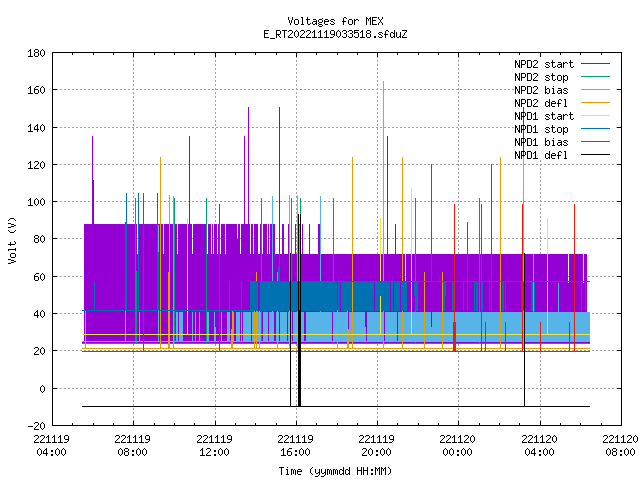
Task: Click the 221119 08:00 time tick label
Action: coord(133,446)
